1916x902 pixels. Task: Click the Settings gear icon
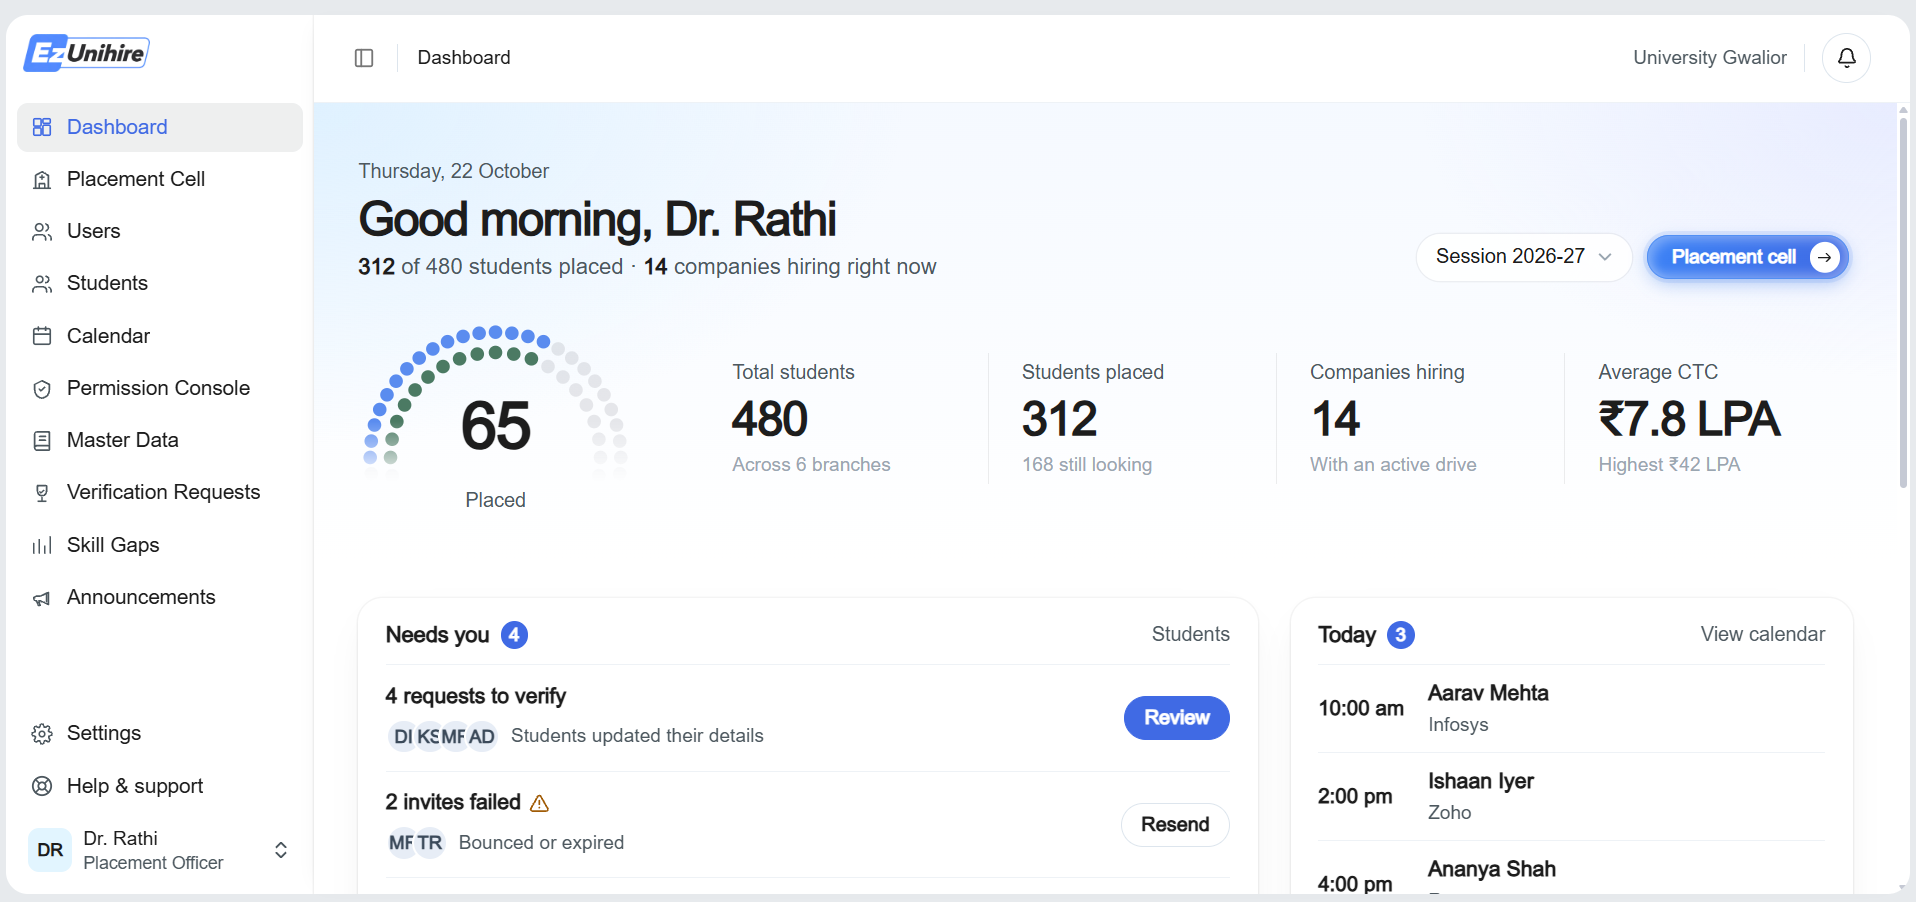point(42,734)
